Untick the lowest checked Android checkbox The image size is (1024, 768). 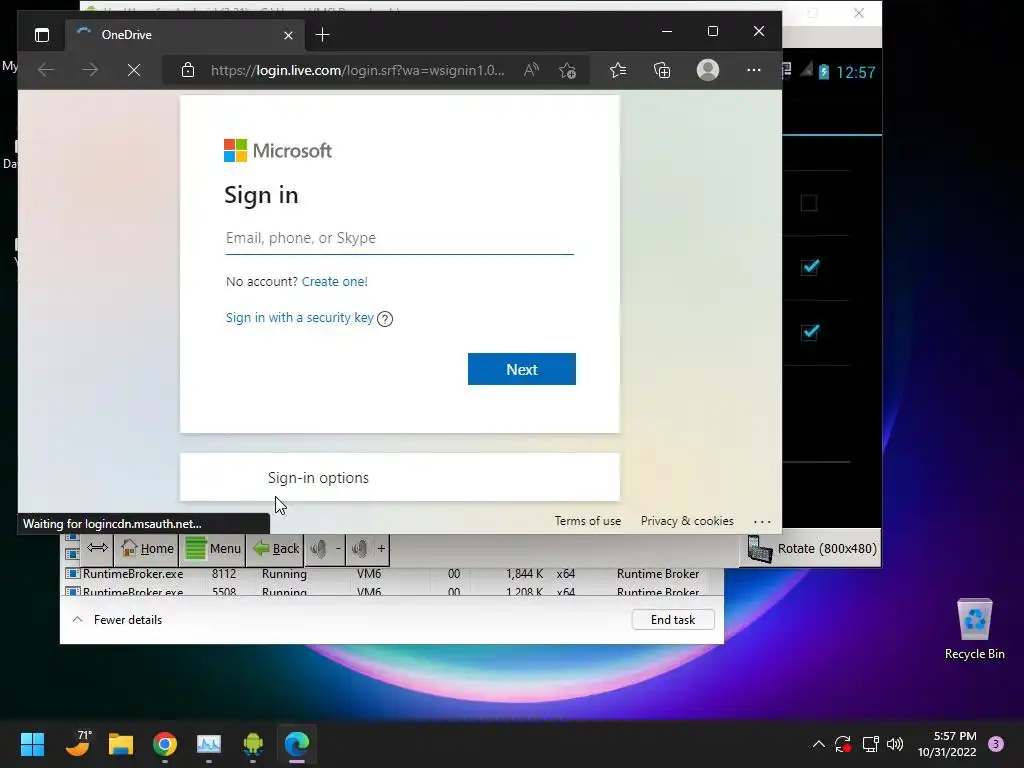pos(810,332)
